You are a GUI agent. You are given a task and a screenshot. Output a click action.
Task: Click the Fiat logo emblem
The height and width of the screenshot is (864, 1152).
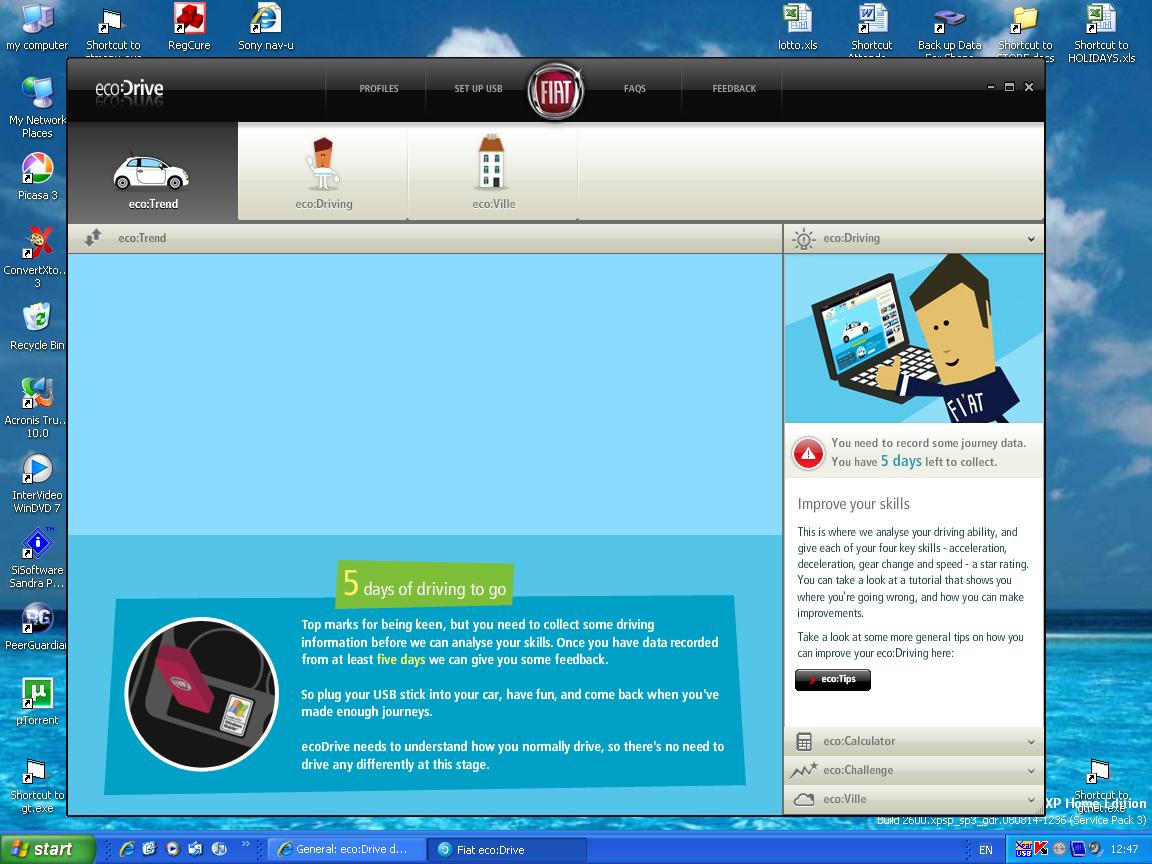555,91
